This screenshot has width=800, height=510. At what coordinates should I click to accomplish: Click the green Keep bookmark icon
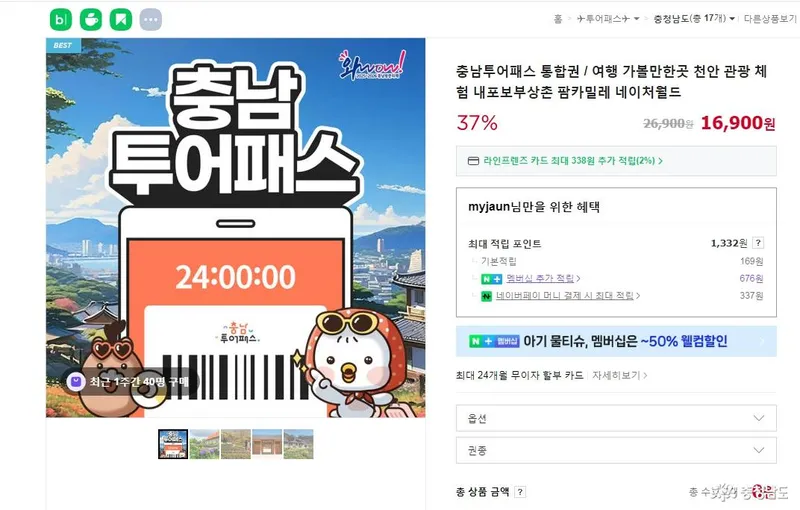[121, 20]
